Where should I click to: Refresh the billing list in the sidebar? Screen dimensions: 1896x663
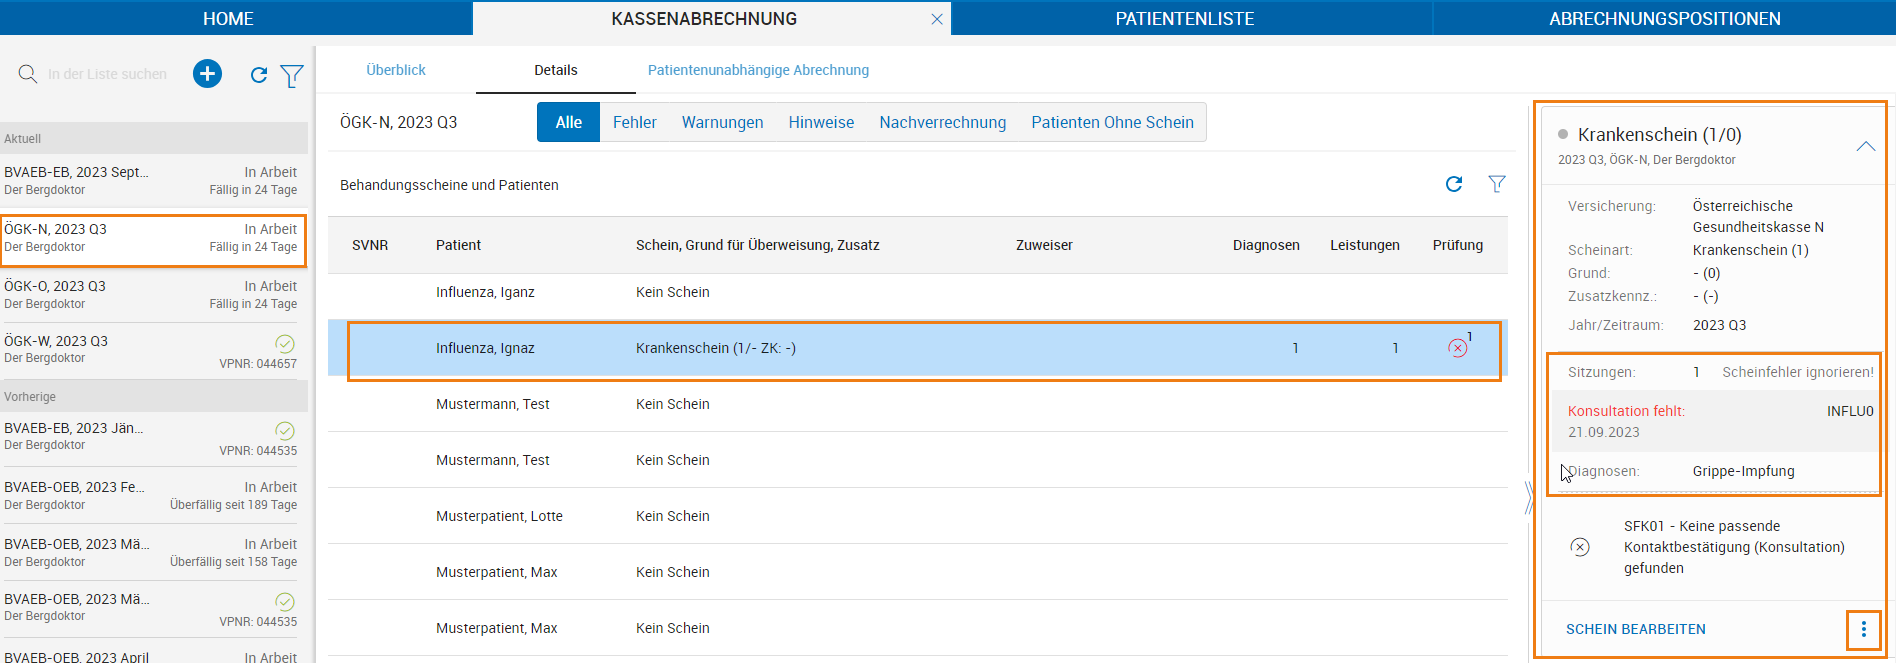point(259,75)
